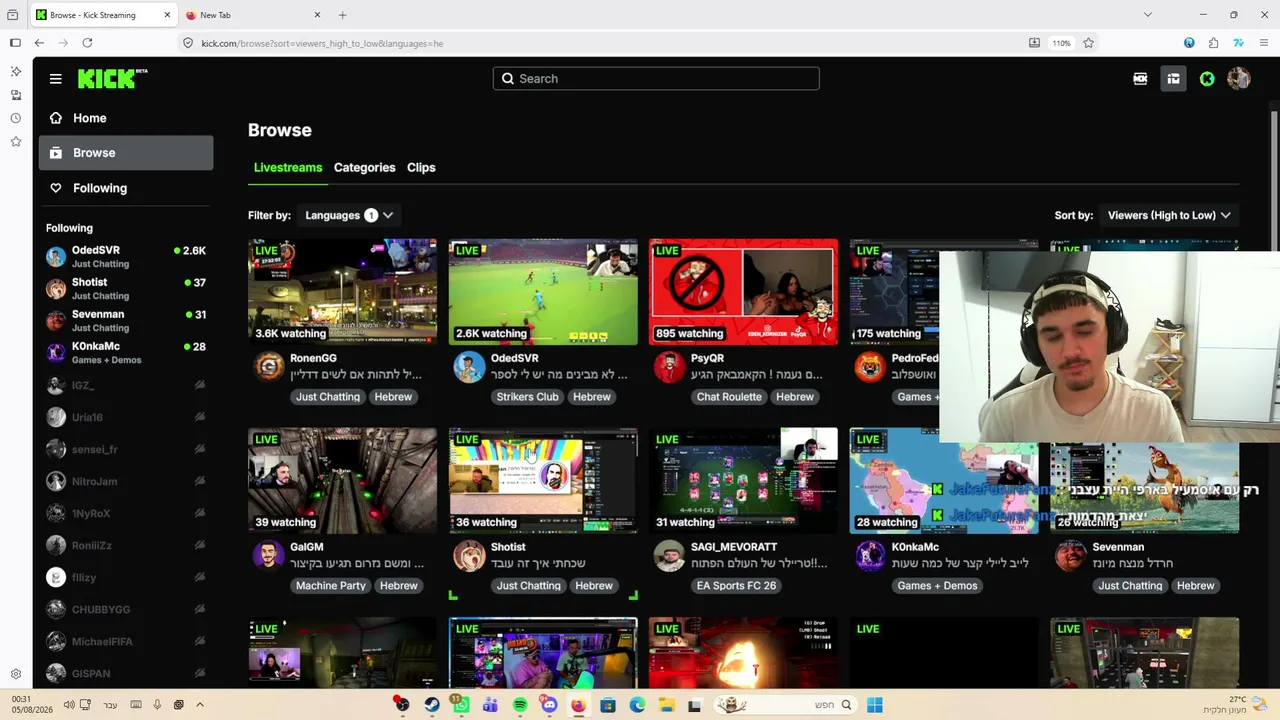The width and height of the screenshot is (1280, 720).
Task: Click the EA Sports FC 26 tag
Action: tap(736, 586)
